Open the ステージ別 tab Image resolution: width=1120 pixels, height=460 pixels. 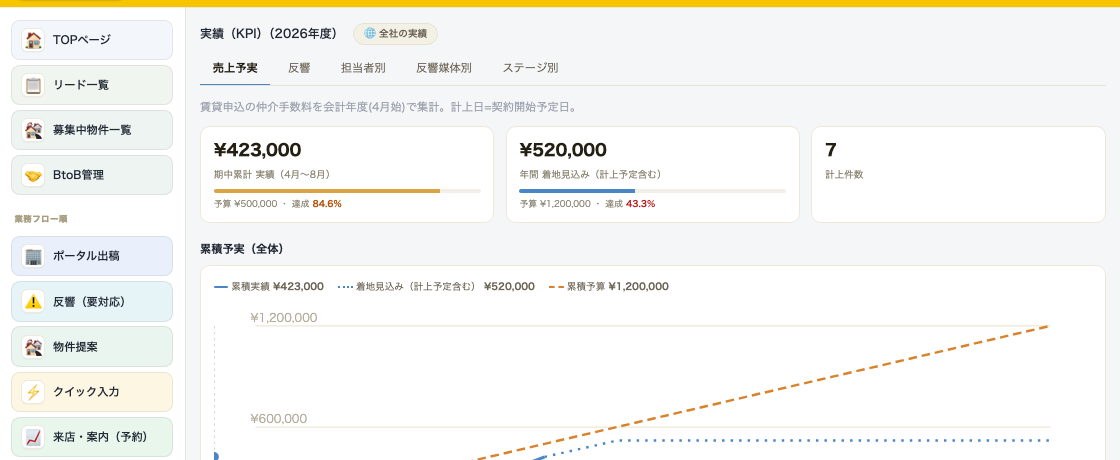(x=530, y=69)
